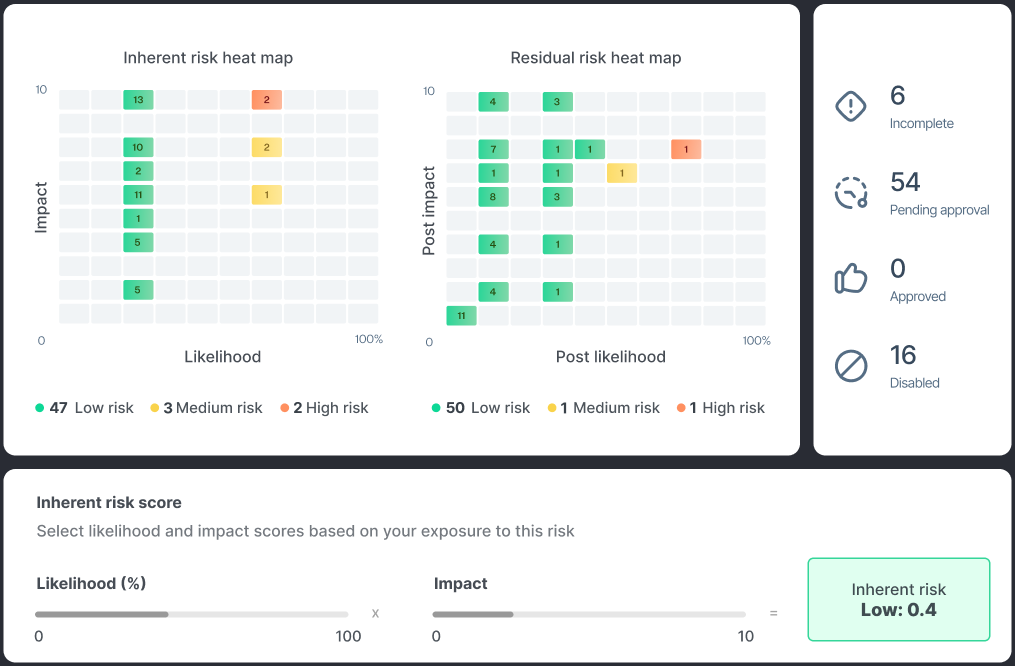This screenshot has width=1015, height=666.
Task: Select the yellow inherent cell showing 1
Action: (x=267, y=195)
